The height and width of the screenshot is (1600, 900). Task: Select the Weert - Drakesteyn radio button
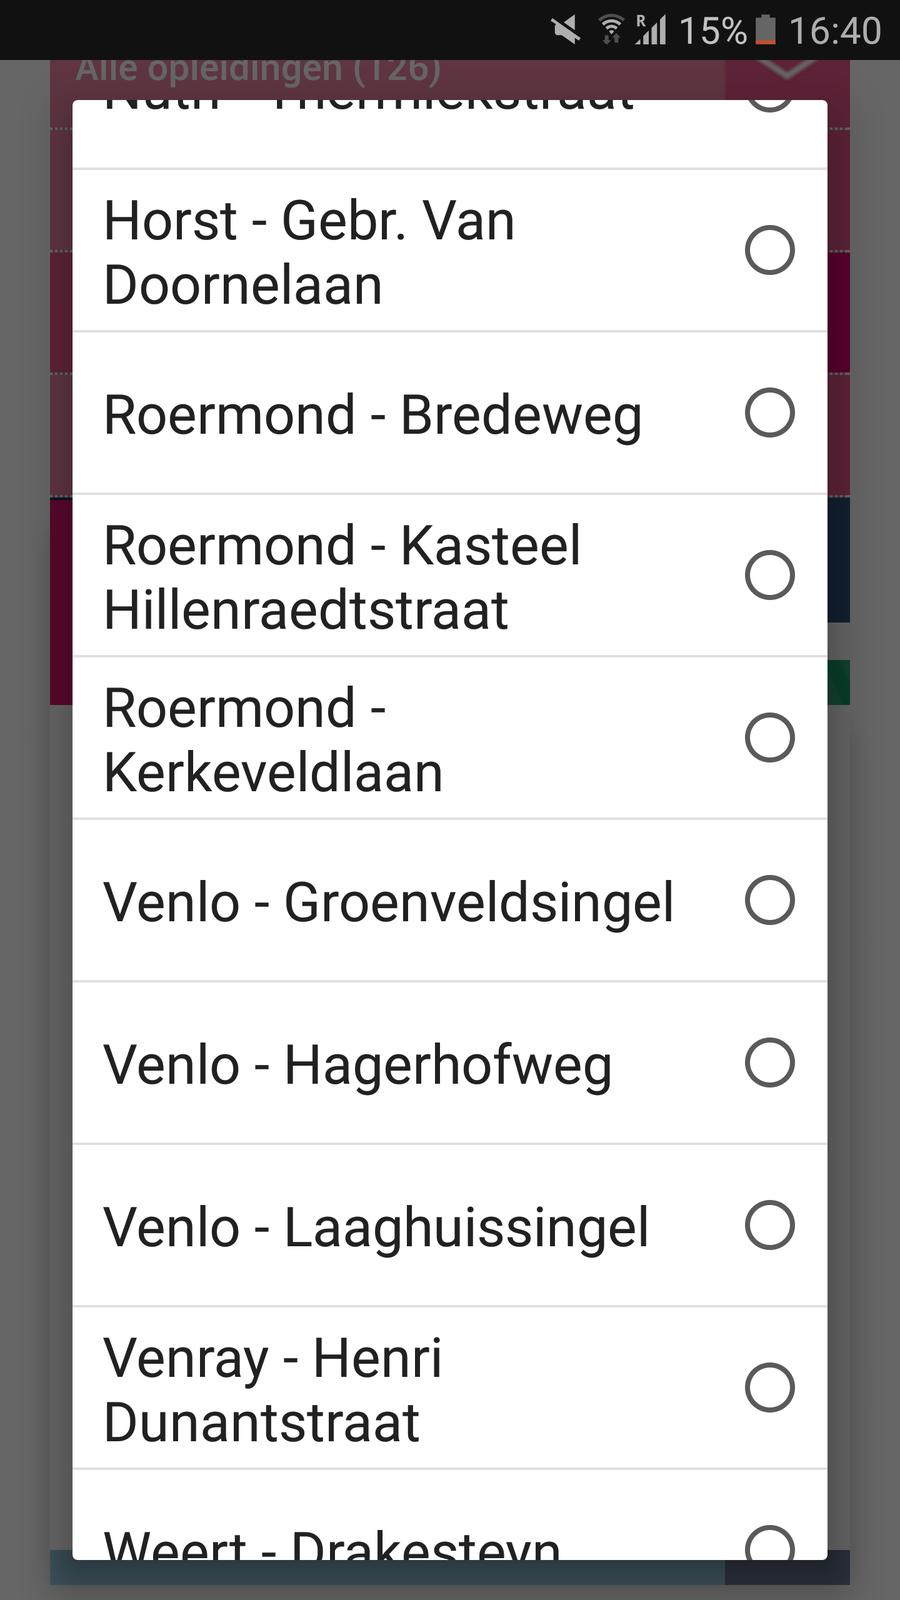[769, 1545]
